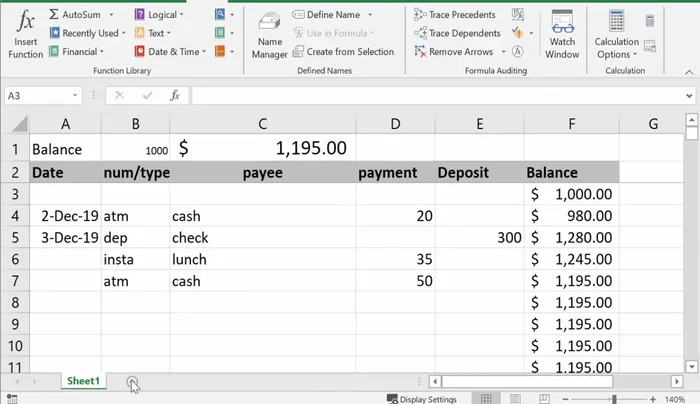The image size is (700, 404).
Task: Click the Lookup & Reference functions icon
Action: pyautogui.click(x=219, y=15)
